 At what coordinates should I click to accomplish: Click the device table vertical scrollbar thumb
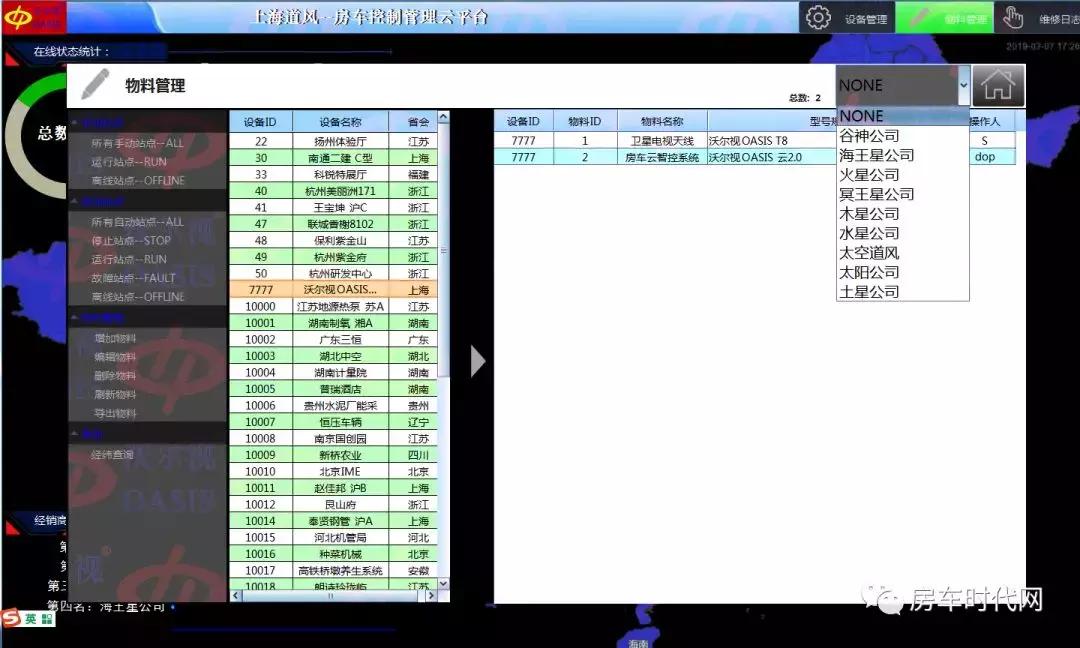point(444,251)
